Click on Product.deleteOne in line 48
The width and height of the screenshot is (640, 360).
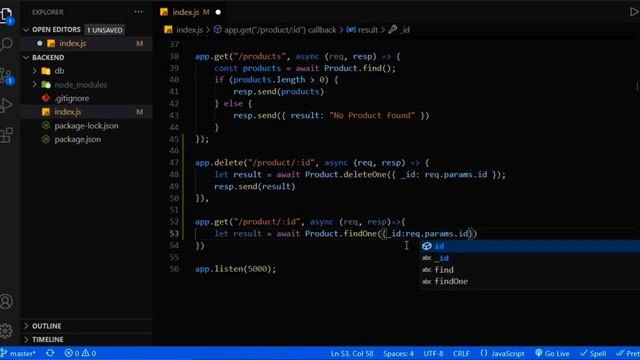click(x=345, y=175)
